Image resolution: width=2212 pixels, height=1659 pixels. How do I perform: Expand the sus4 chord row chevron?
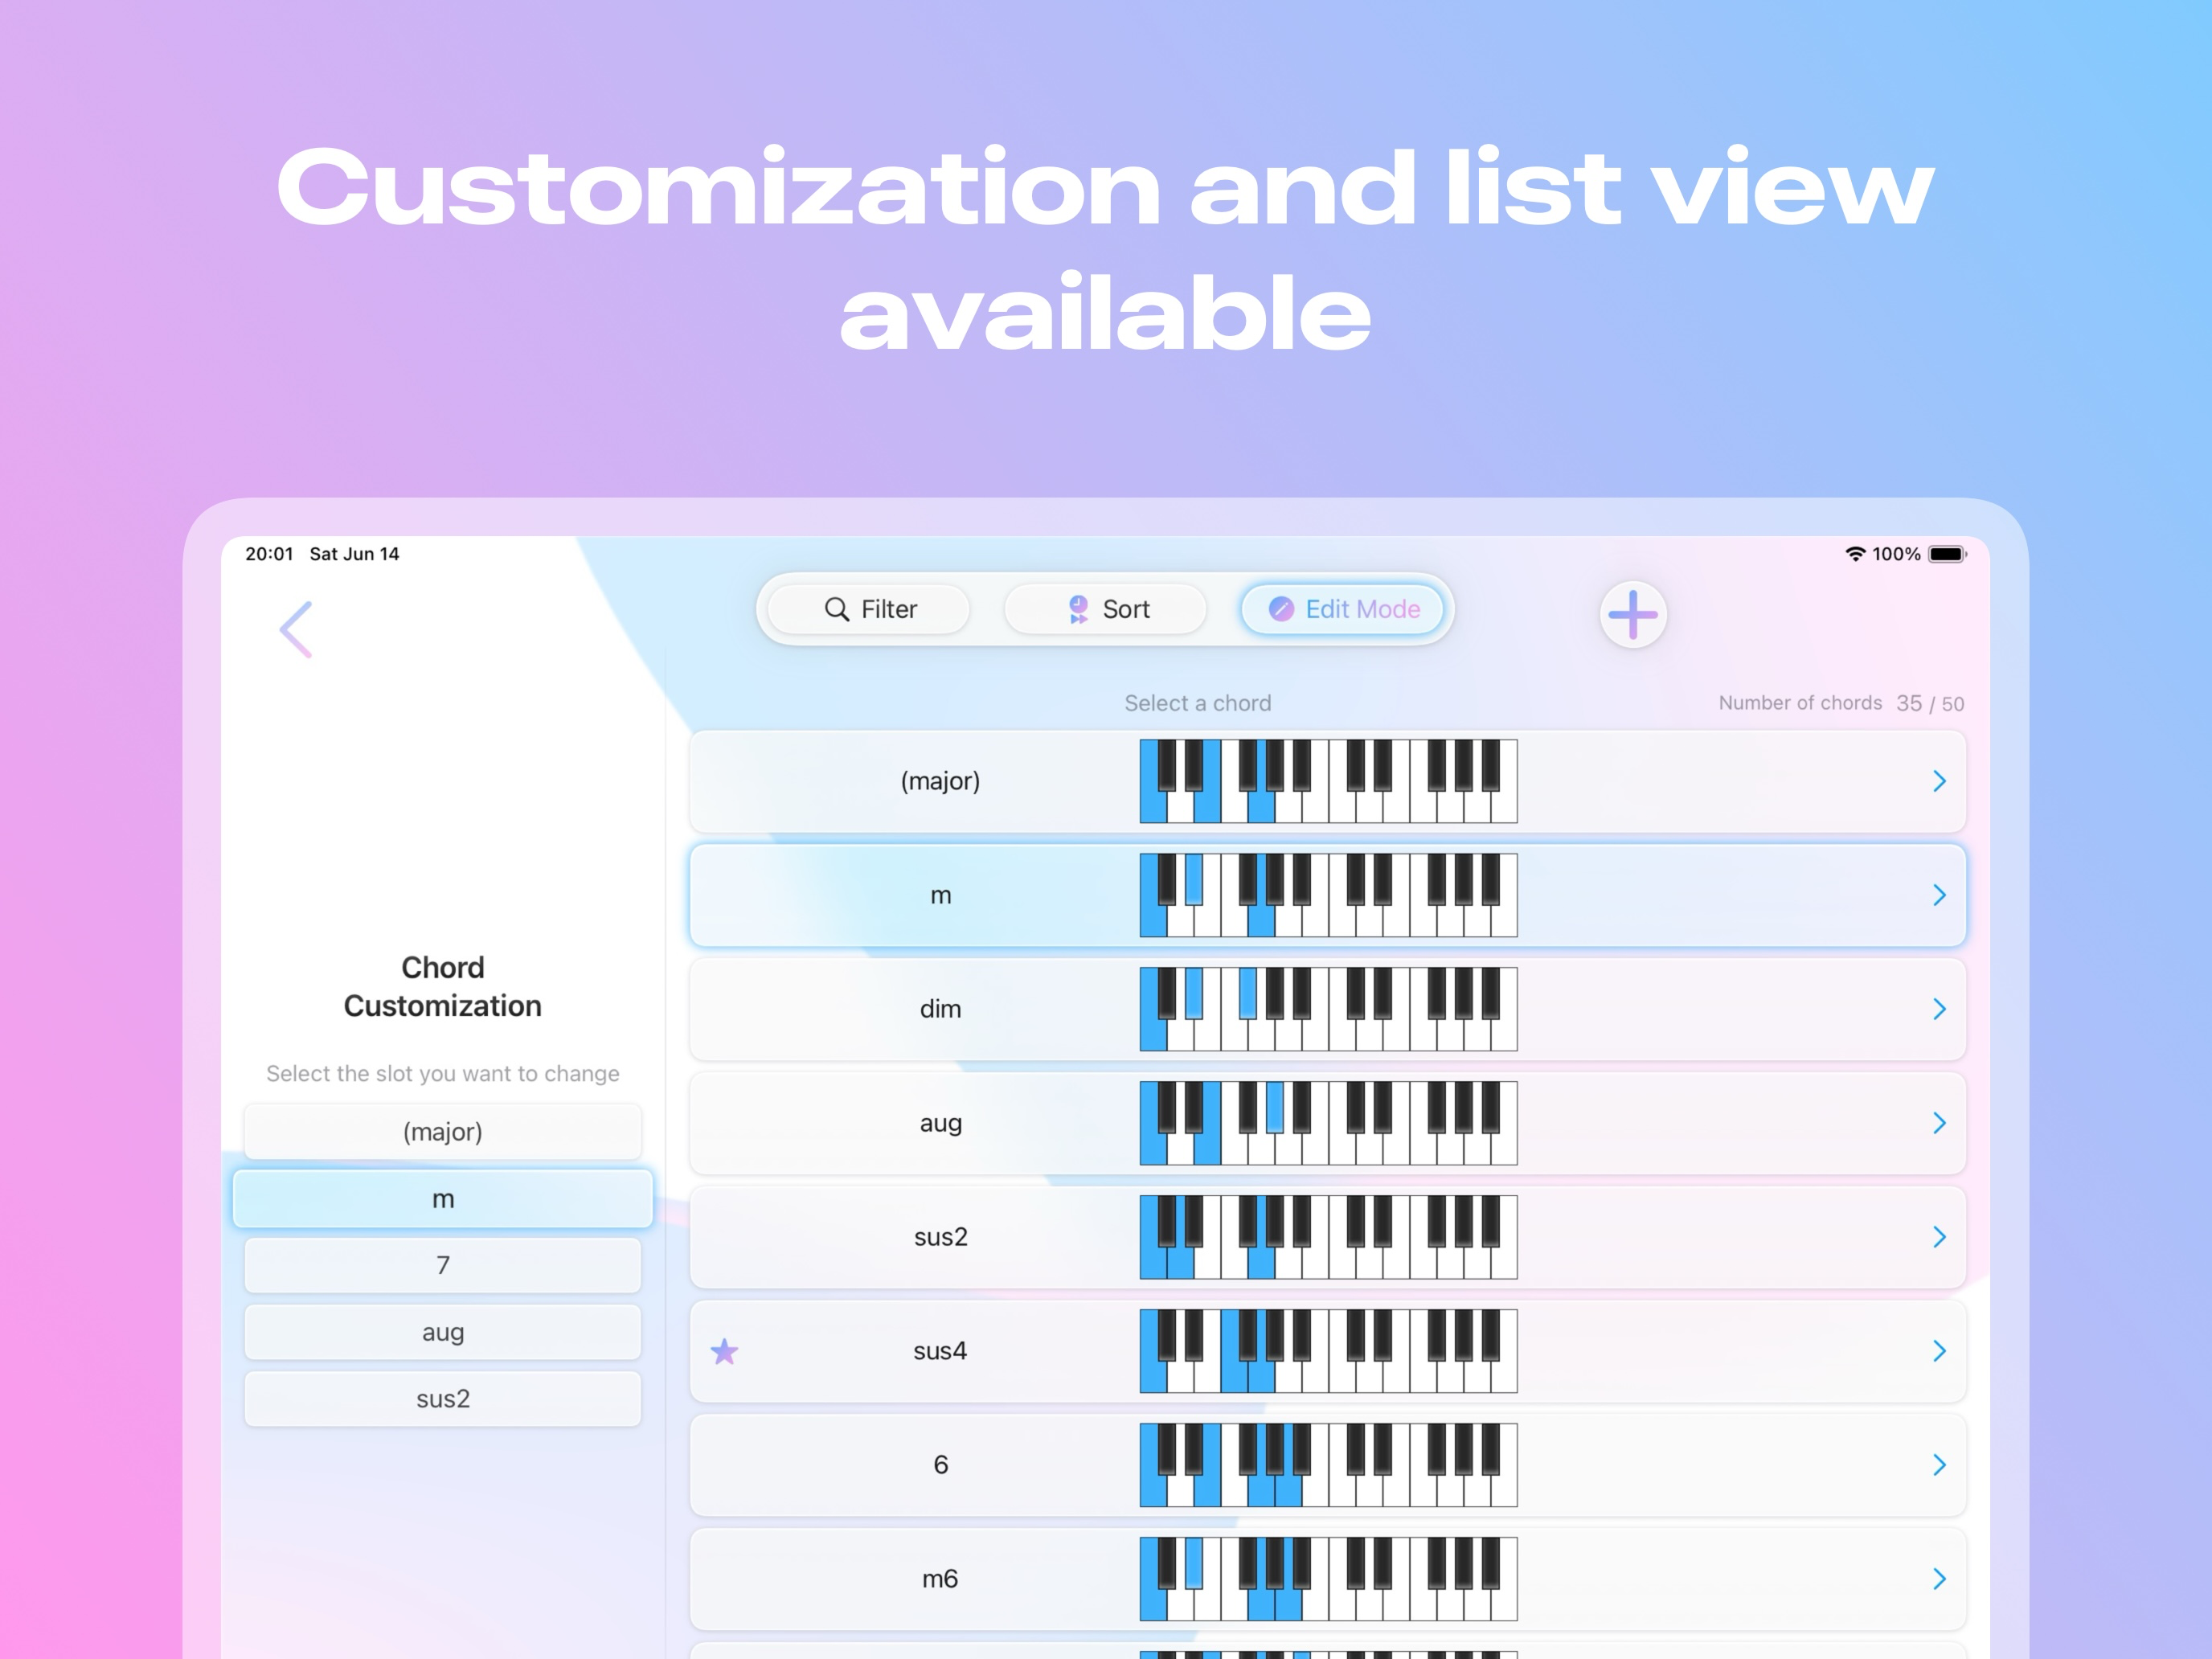[1939, 1351]
